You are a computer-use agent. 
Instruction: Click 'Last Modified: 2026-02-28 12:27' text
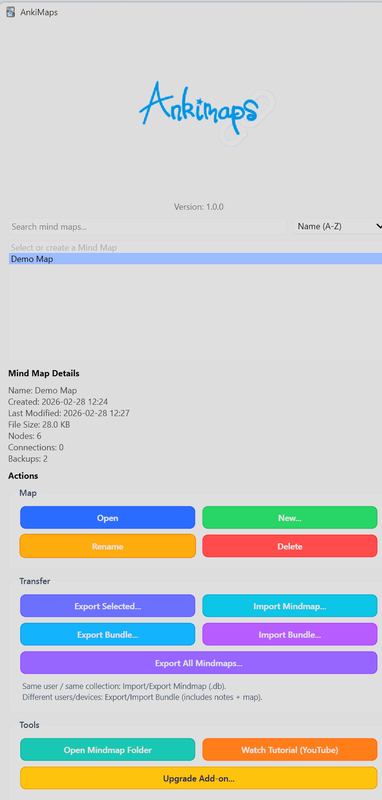[x=68, y=413]
